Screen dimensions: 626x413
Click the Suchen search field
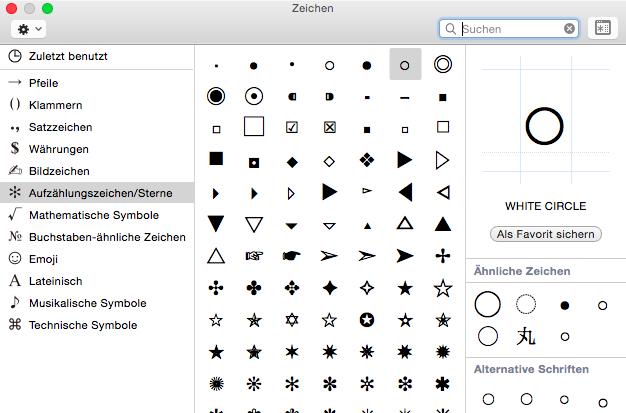509,29
